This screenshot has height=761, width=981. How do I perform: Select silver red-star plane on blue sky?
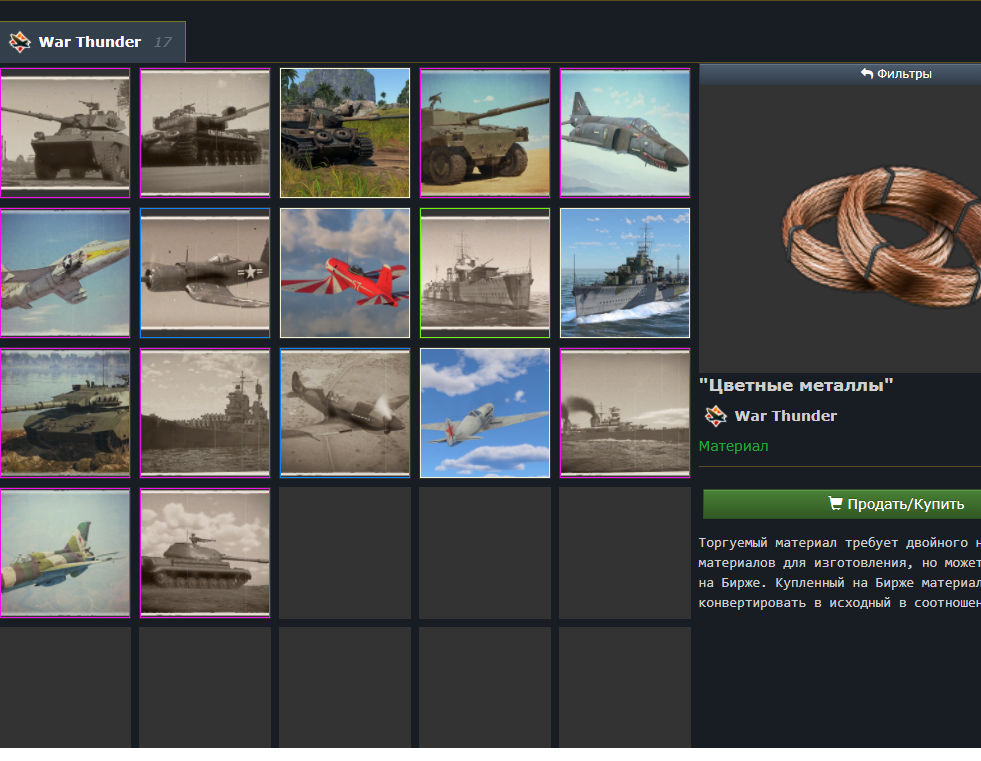485,413
